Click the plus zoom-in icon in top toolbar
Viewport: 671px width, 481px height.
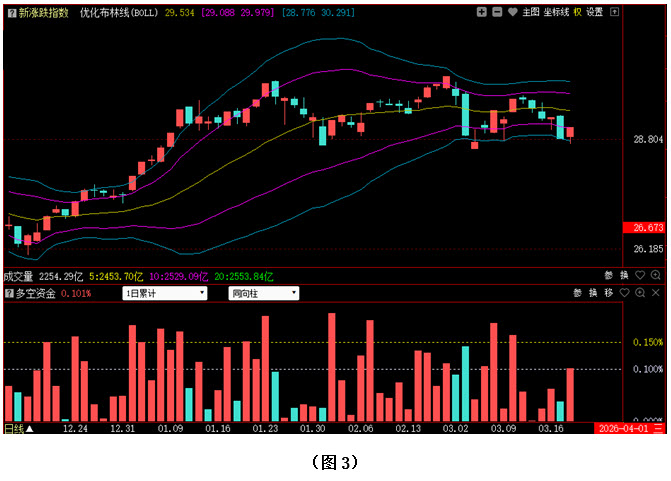483,12
